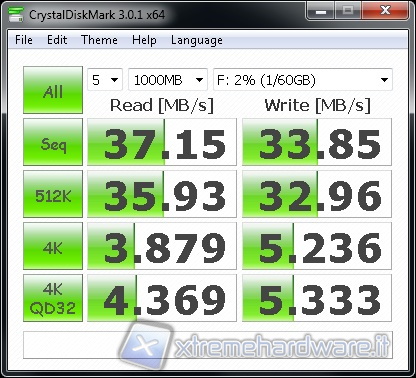
Task: Click the Seq read result 37.15
Action: click(x=162, y=142)
